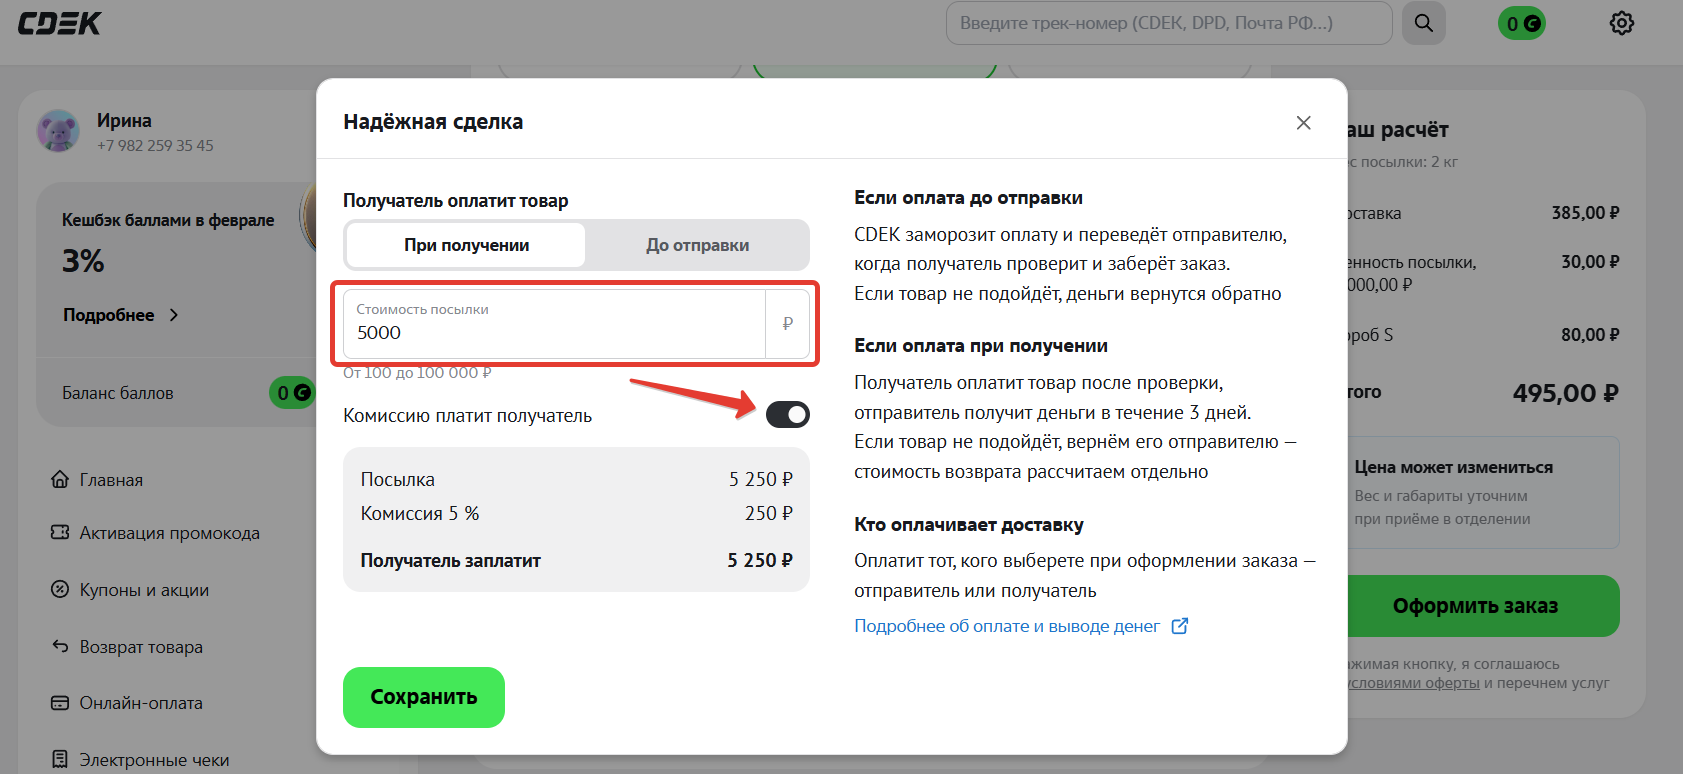Image resolution: width=1683 pixels, height=774 pixels.
Task: Click the Ирина user name
Action: tap(124, 121)
